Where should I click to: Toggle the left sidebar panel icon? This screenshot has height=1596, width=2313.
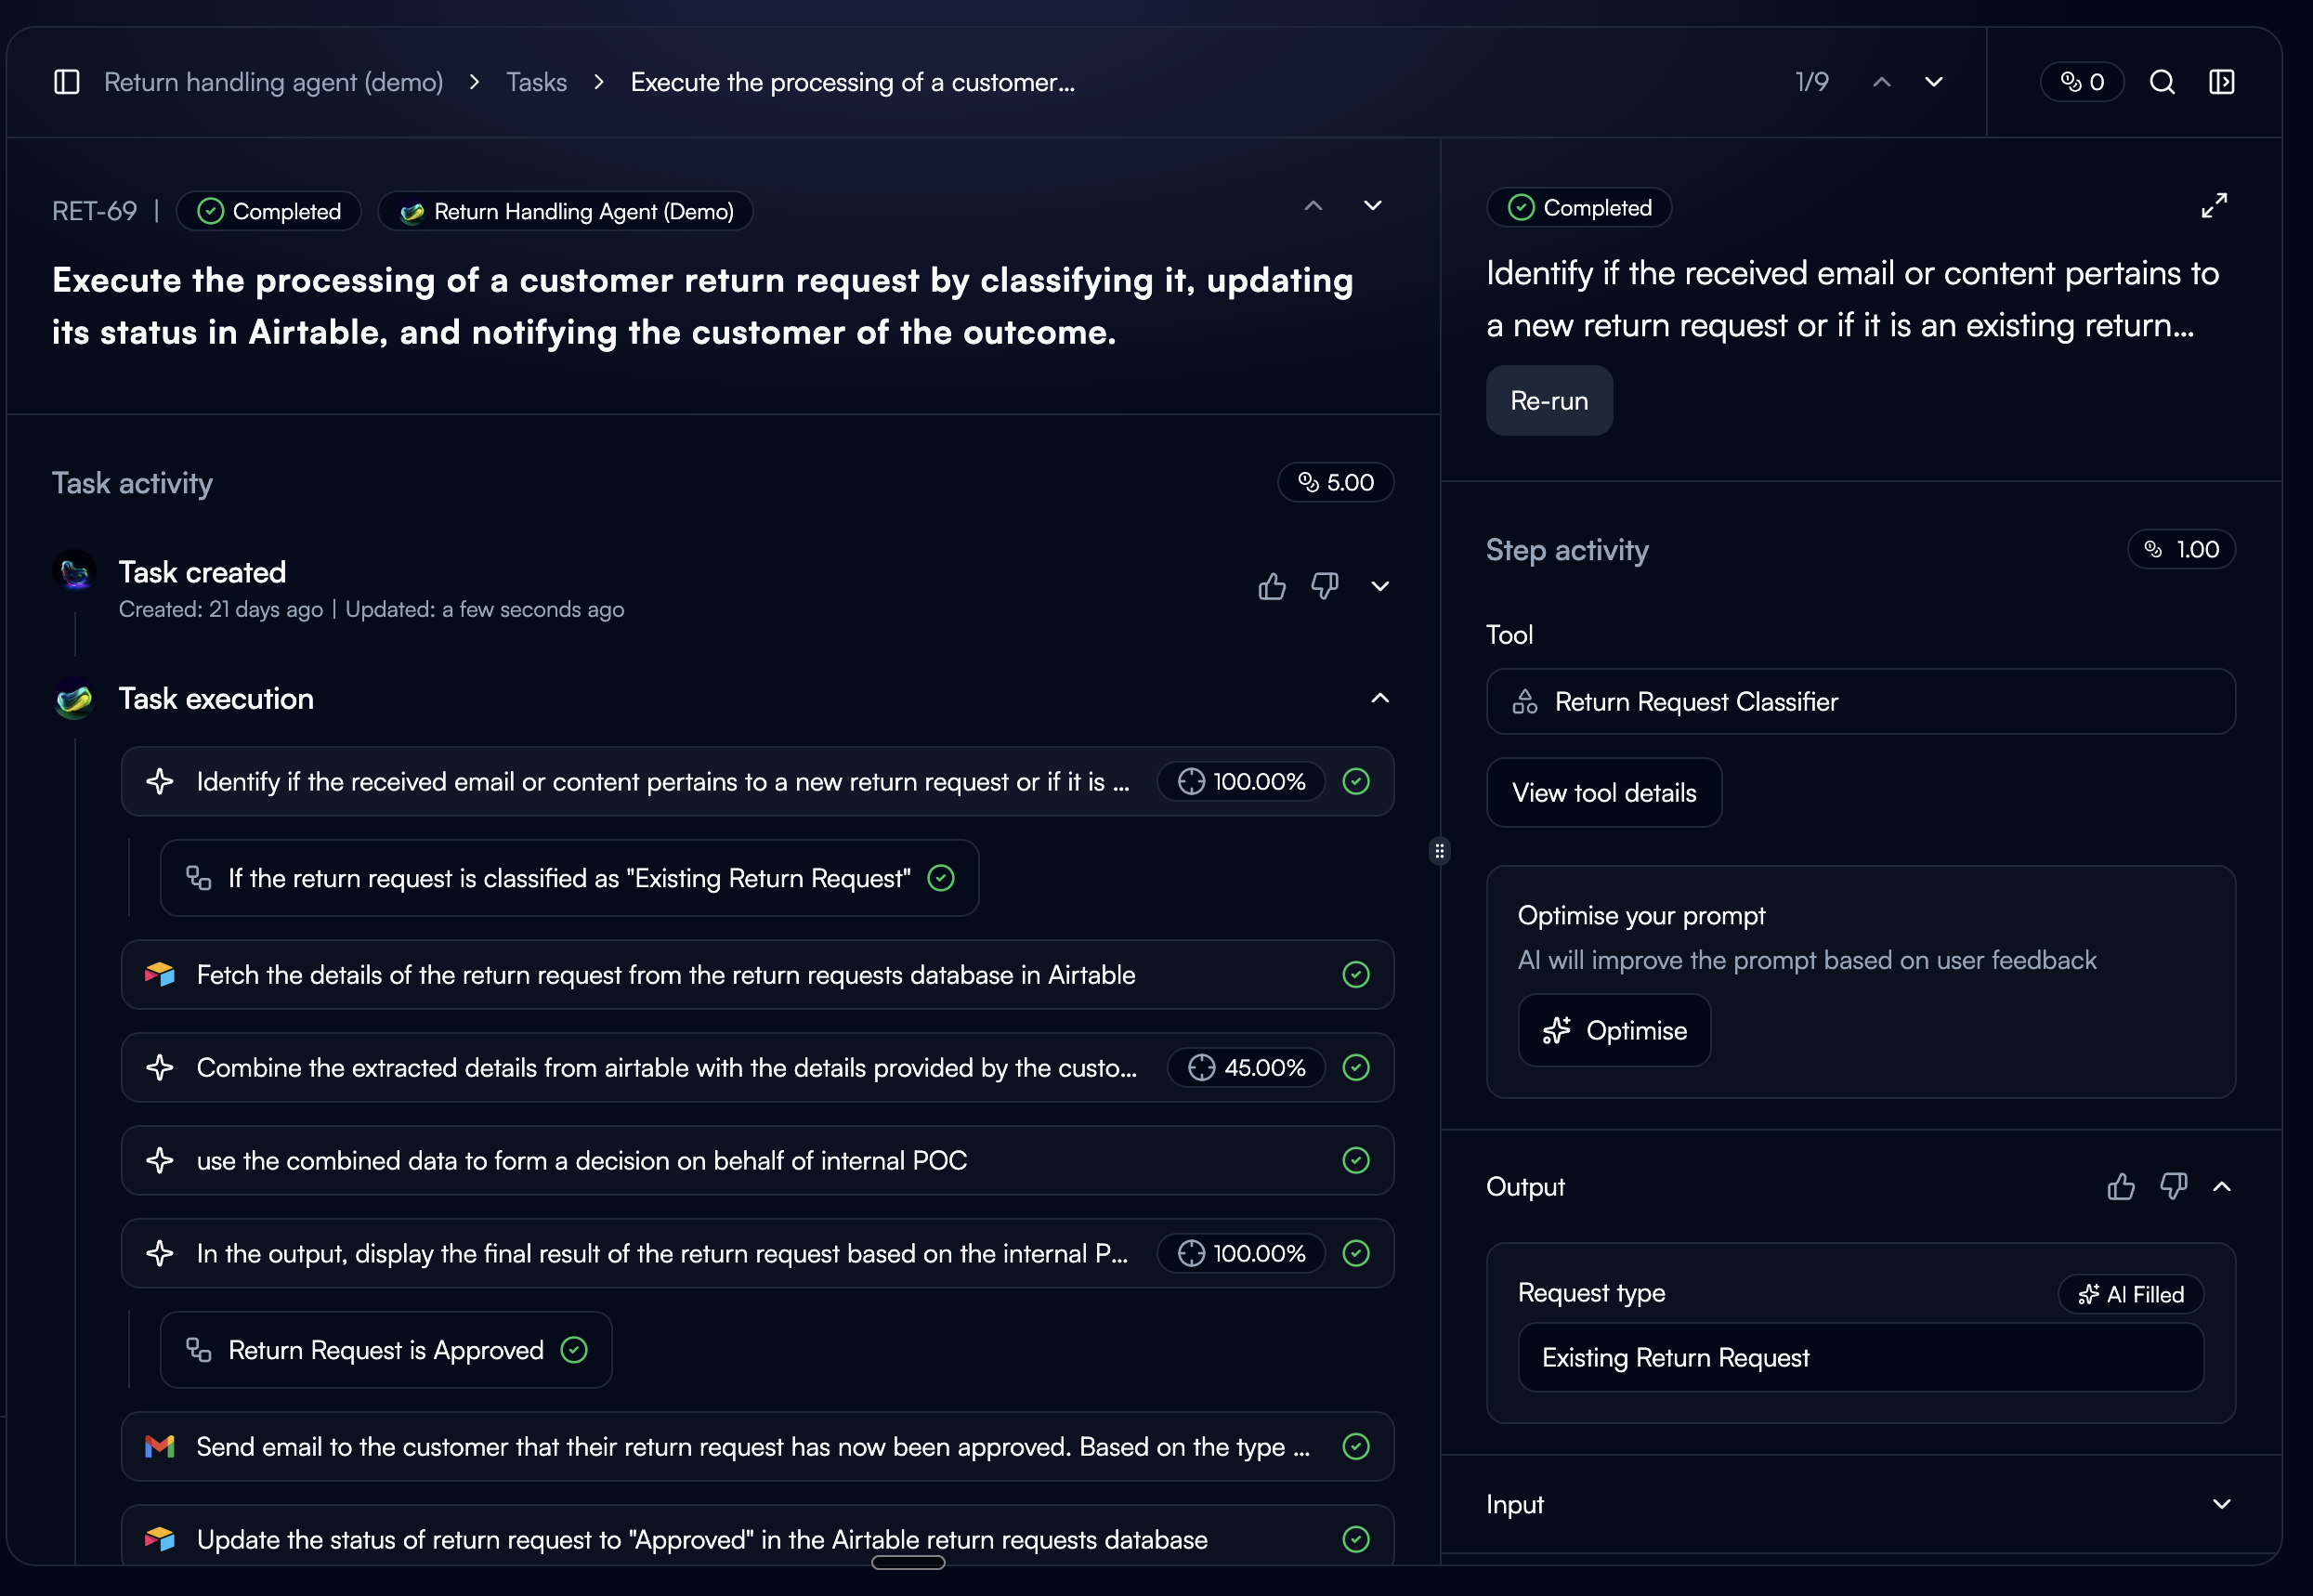[x=66, y=82]
